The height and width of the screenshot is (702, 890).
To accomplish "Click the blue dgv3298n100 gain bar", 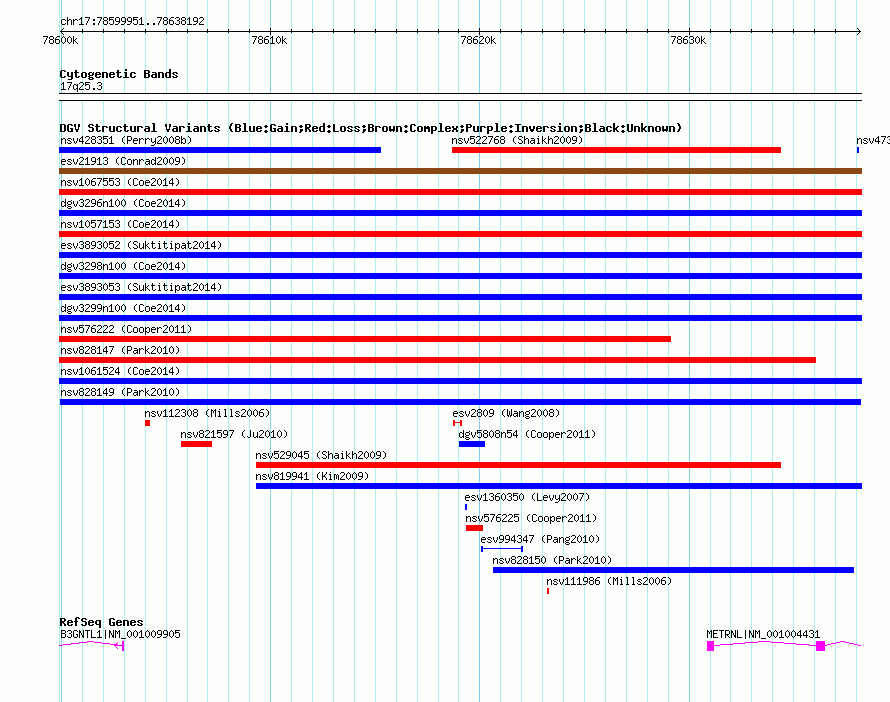I will [x=460, y=276].
